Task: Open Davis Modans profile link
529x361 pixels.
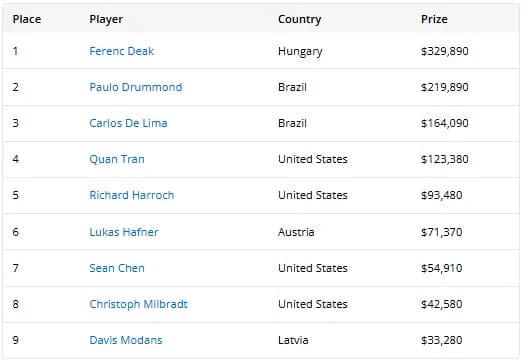Action: [x=126, y=340]
